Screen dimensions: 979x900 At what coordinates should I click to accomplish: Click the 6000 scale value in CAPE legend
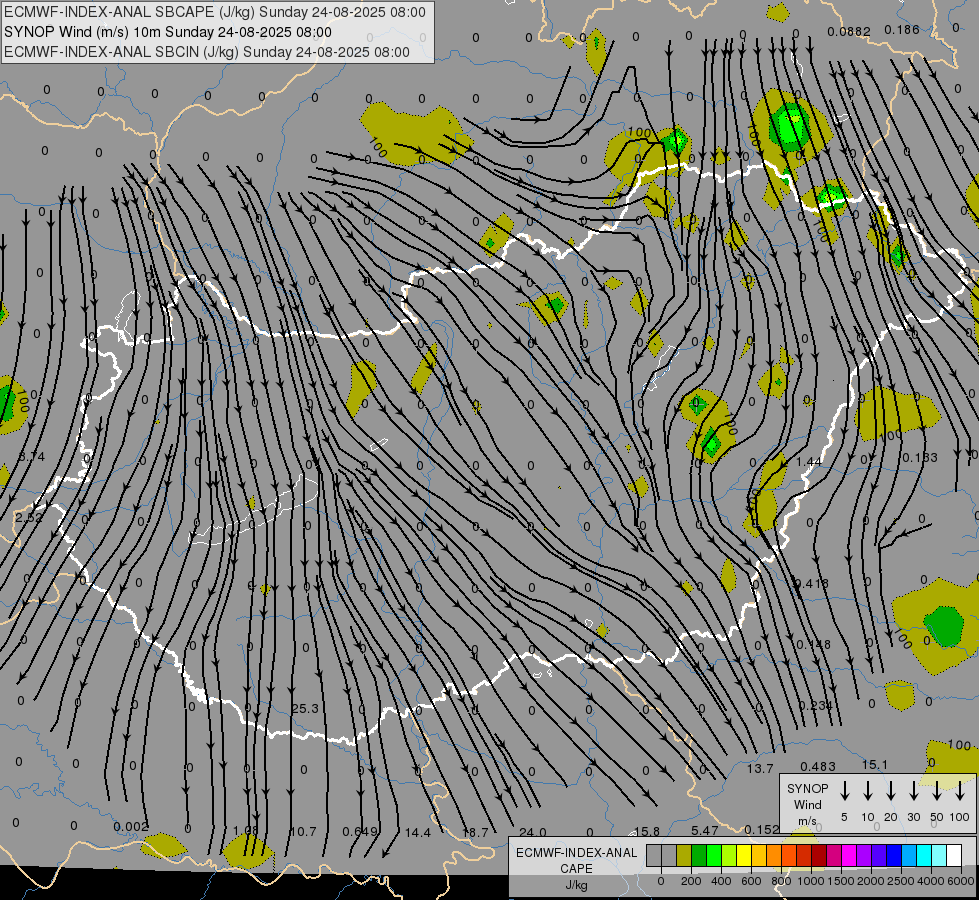coord(962,881)
